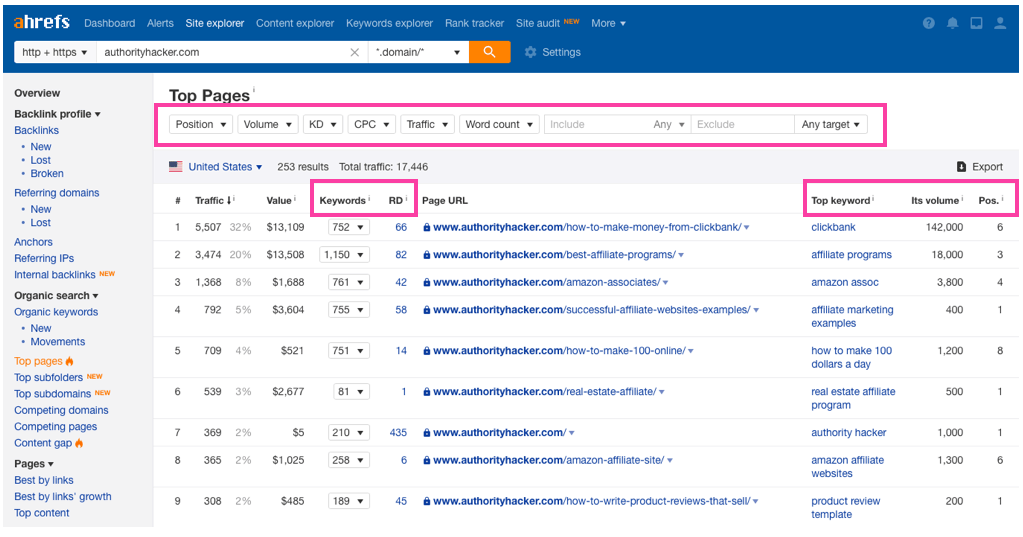Open the Dashboard menu item

tap(110, 23)
